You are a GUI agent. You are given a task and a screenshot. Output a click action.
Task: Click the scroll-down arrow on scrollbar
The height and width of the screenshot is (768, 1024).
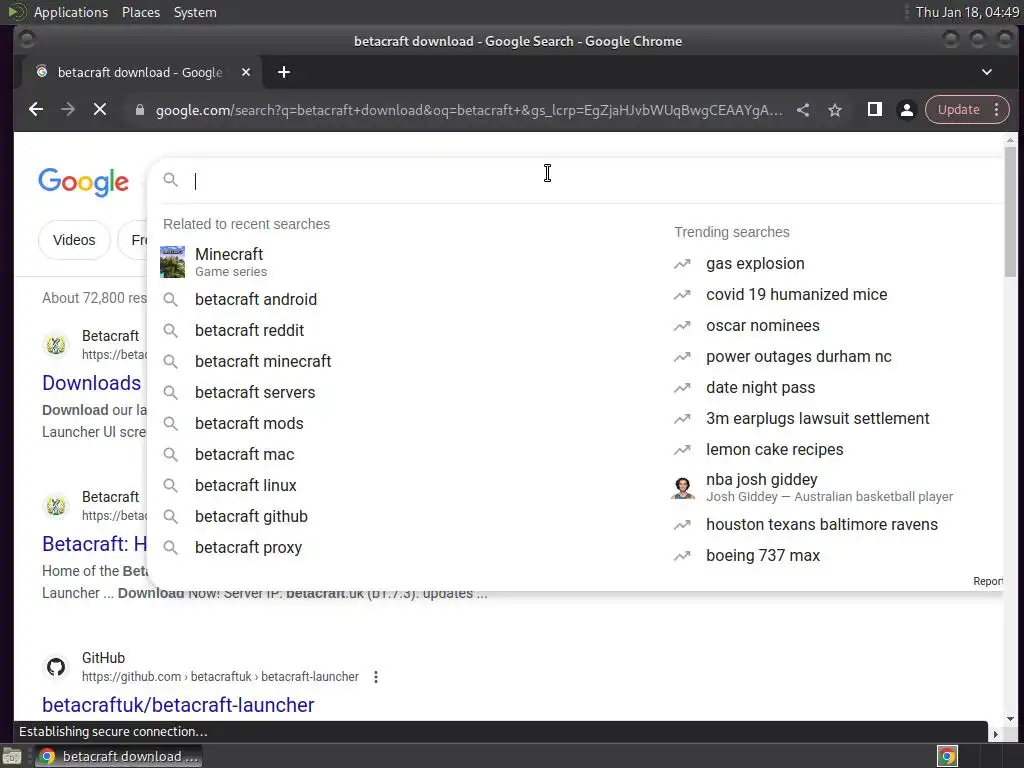click(x=1010, y=718)
